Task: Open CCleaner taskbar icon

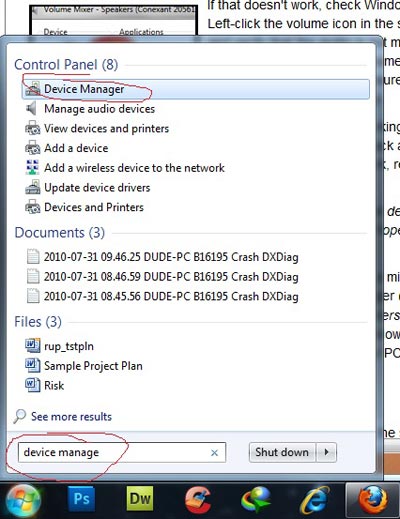Action: tap(198, 499)
